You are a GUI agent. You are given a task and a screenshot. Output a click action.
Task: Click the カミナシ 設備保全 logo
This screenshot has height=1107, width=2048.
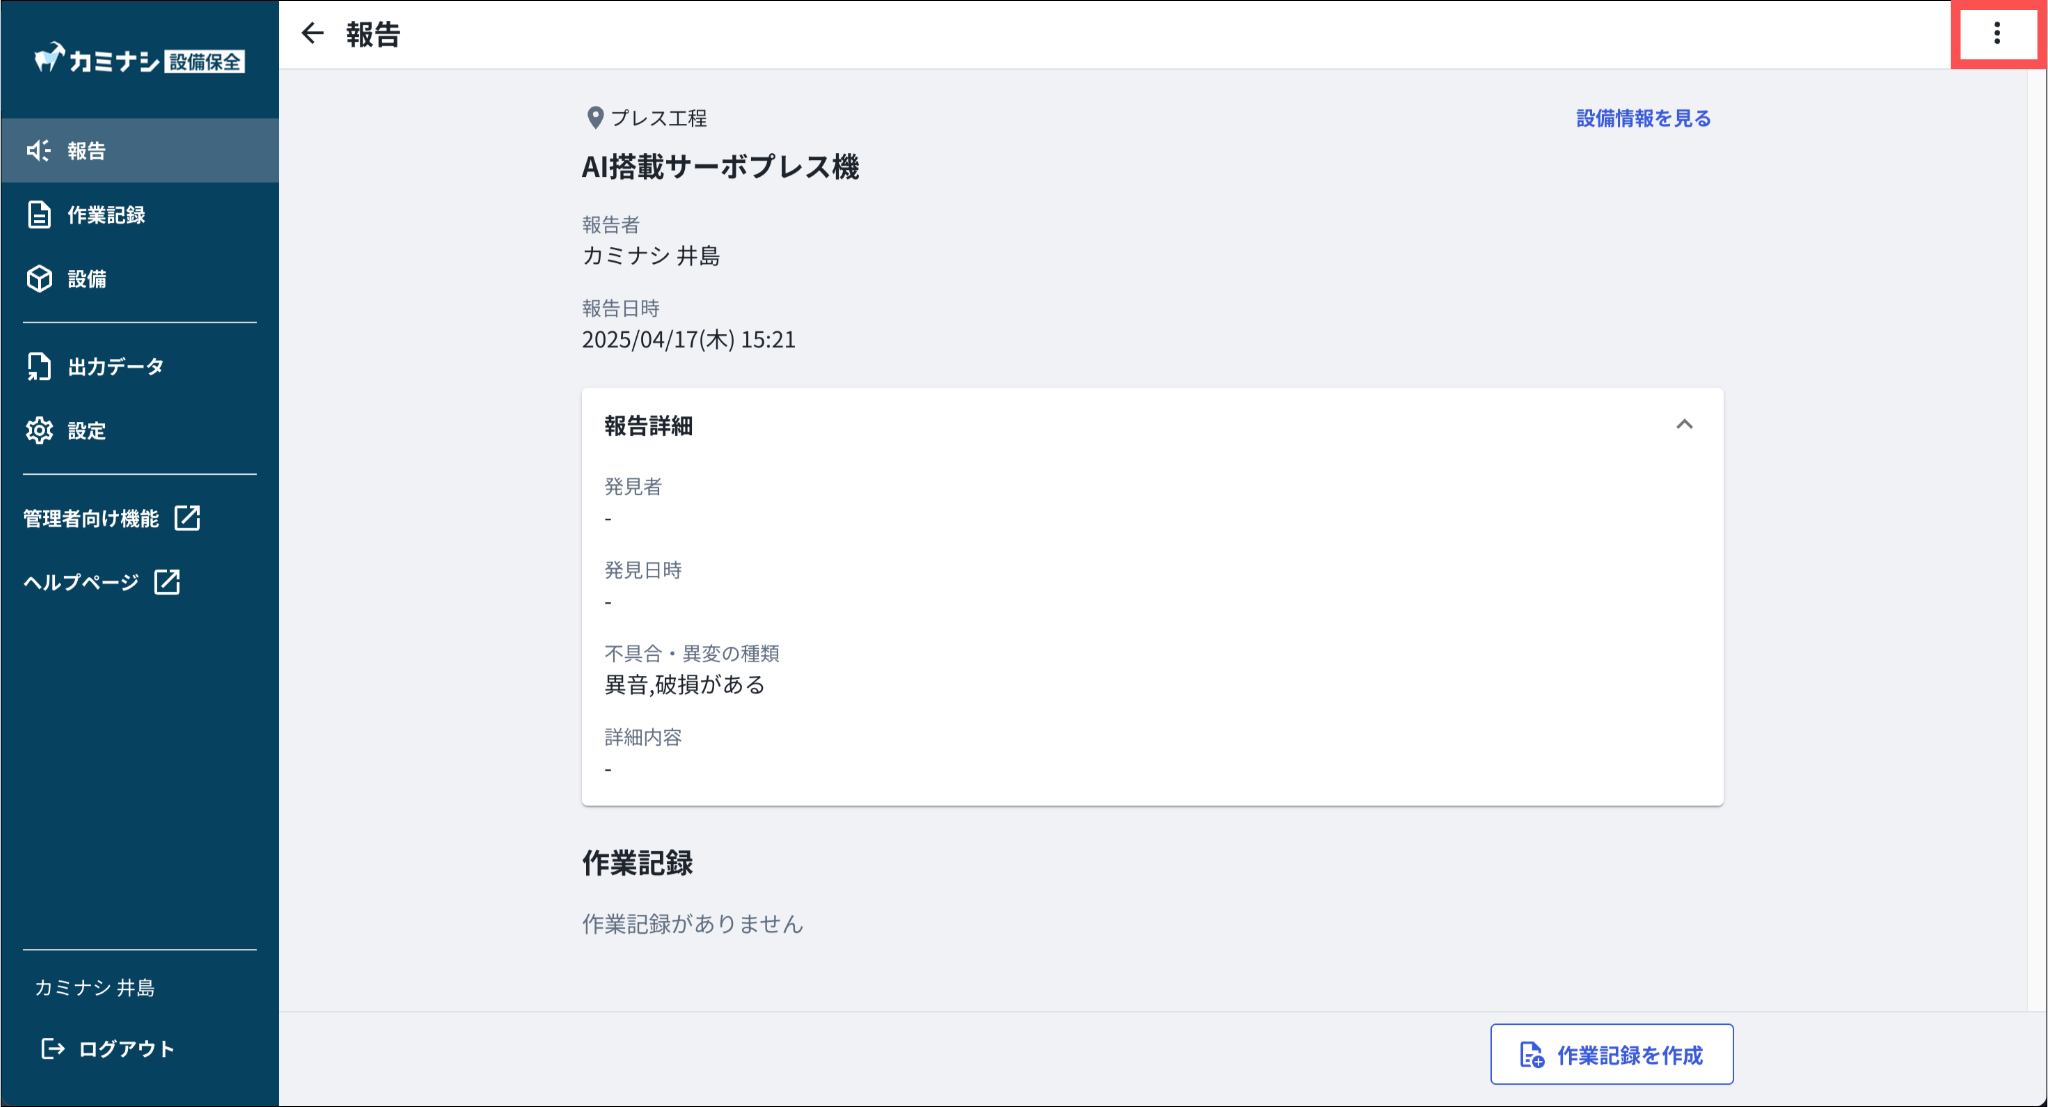pos(139,60)
